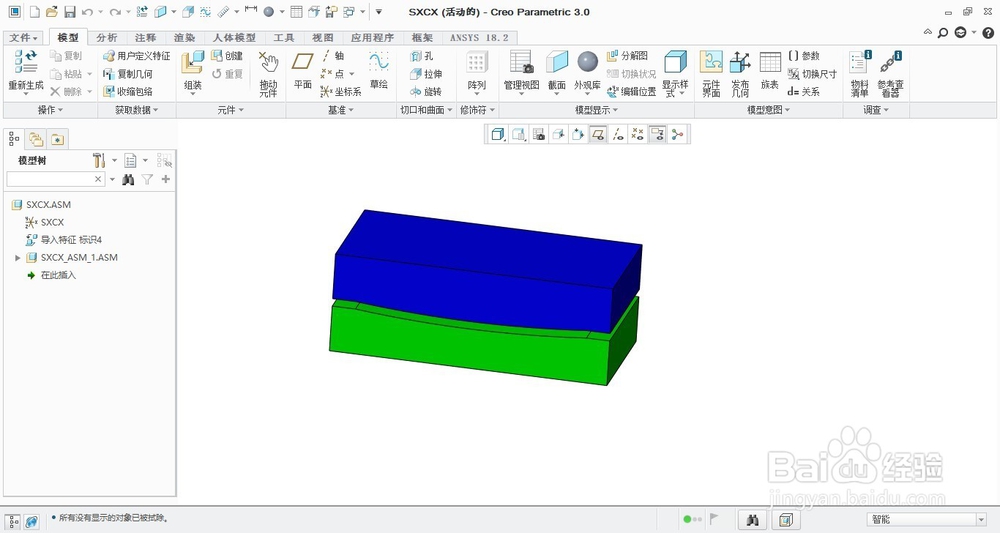1000x533 pixels.
Task: Open the 获取数据 (Get Data) group dropdown
Action: [x=136, y=110]
